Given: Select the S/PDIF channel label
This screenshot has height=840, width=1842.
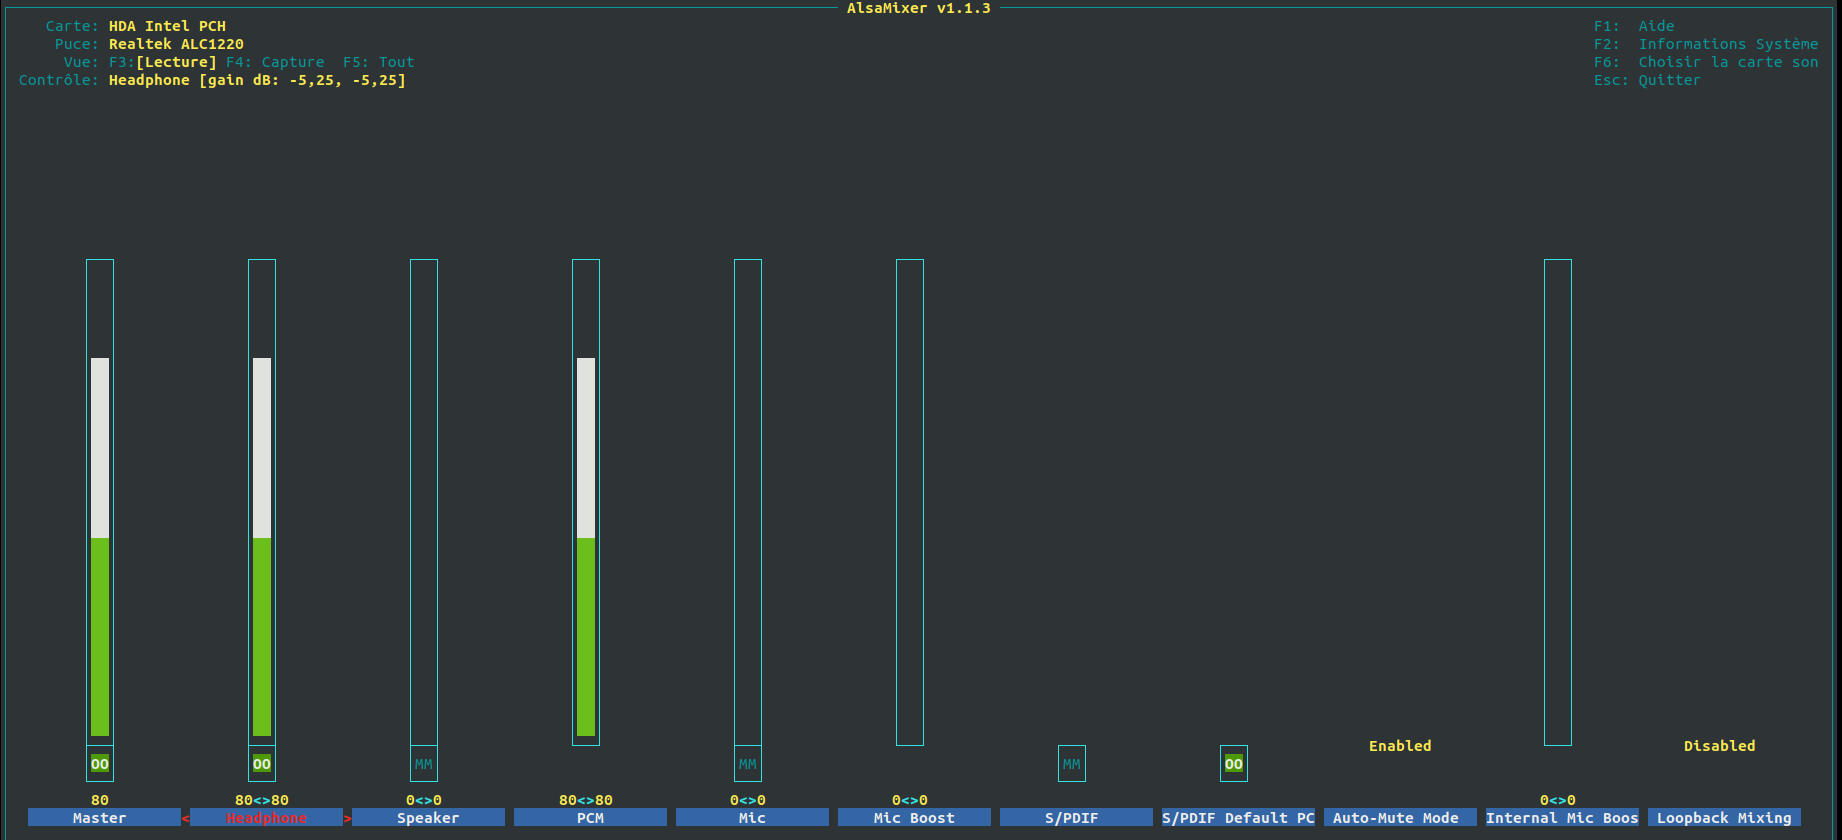Looking at the screenshot, I should pyautogui.click(x=1076, y=818).
